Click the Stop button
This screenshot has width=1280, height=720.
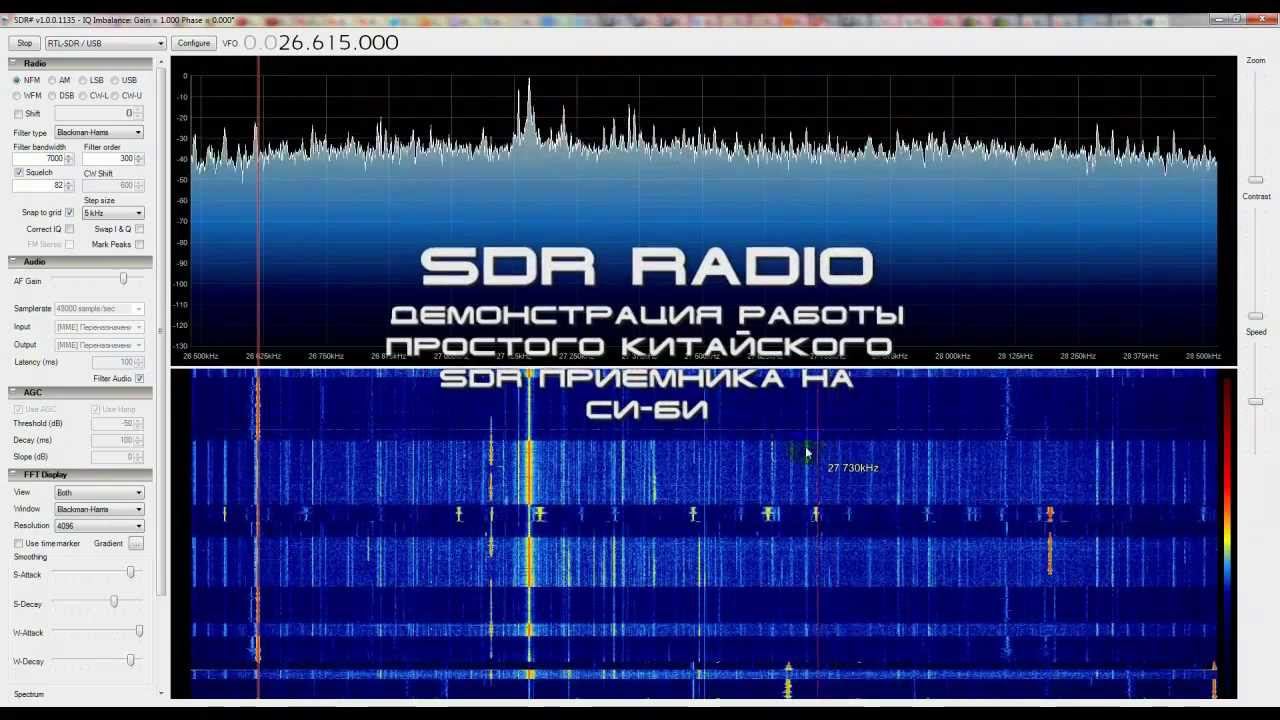click(24, 43)
